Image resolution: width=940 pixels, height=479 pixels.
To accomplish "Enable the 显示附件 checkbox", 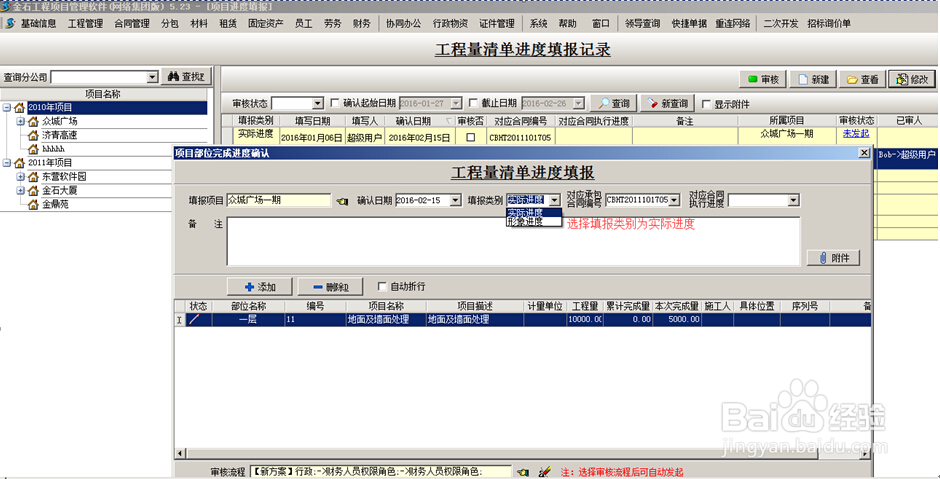I will coord(706,104).
